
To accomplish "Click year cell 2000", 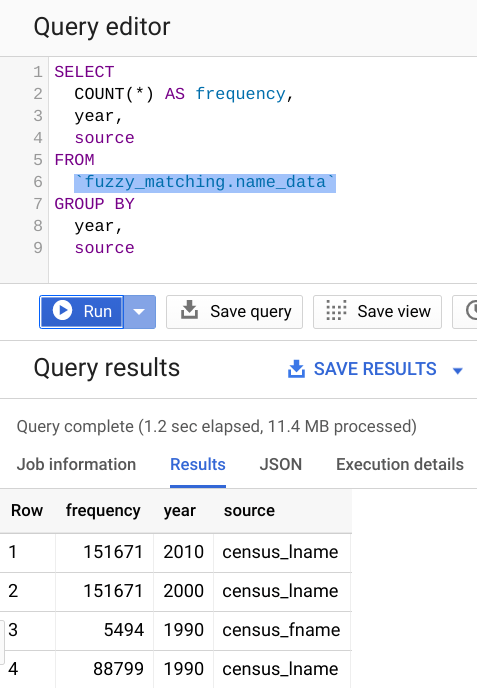I will (x=183, y=591).
